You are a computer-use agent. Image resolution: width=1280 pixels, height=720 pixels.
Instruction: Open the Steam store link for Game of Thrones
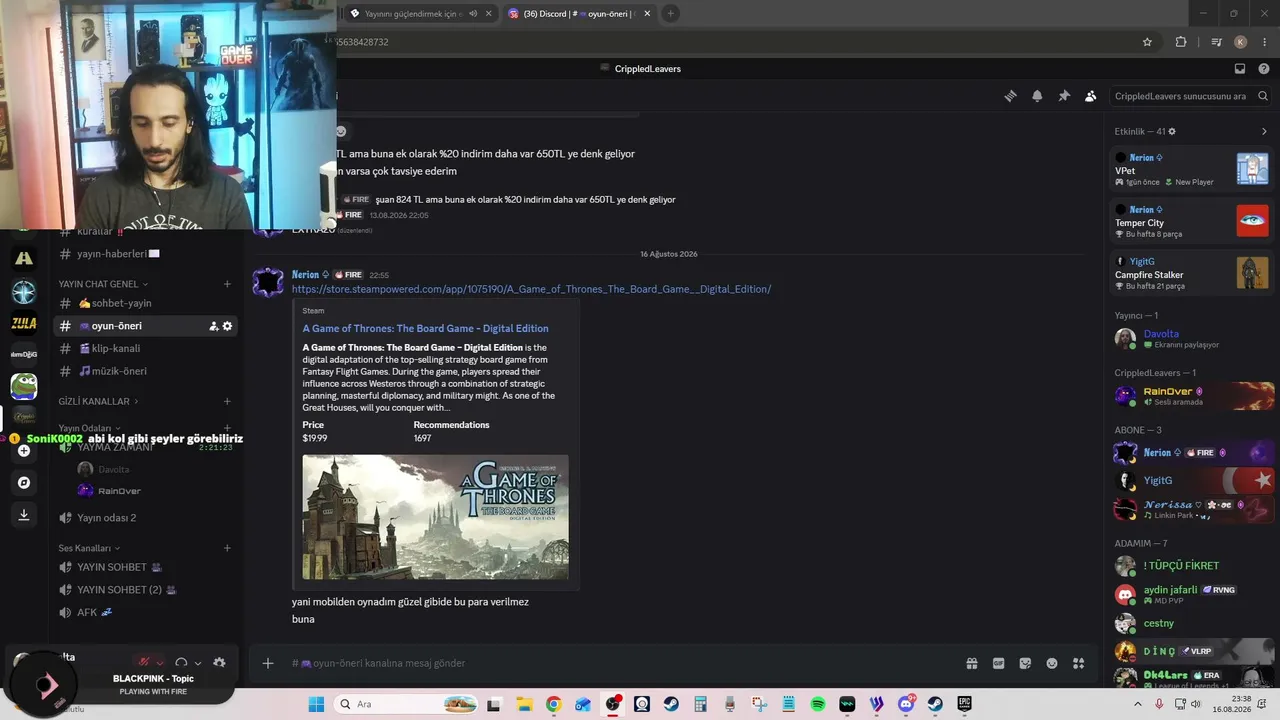[531, 289]
